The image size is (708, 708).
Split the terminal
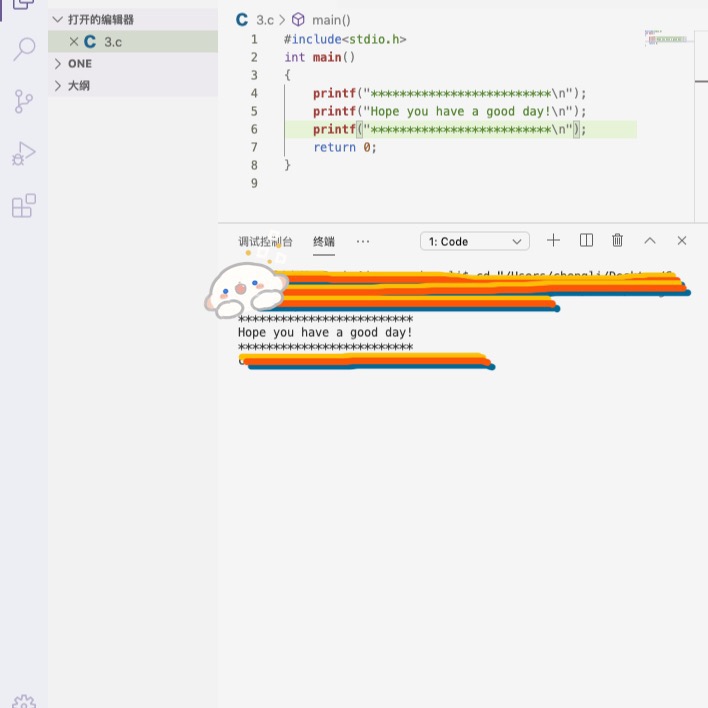click(586, 240)
